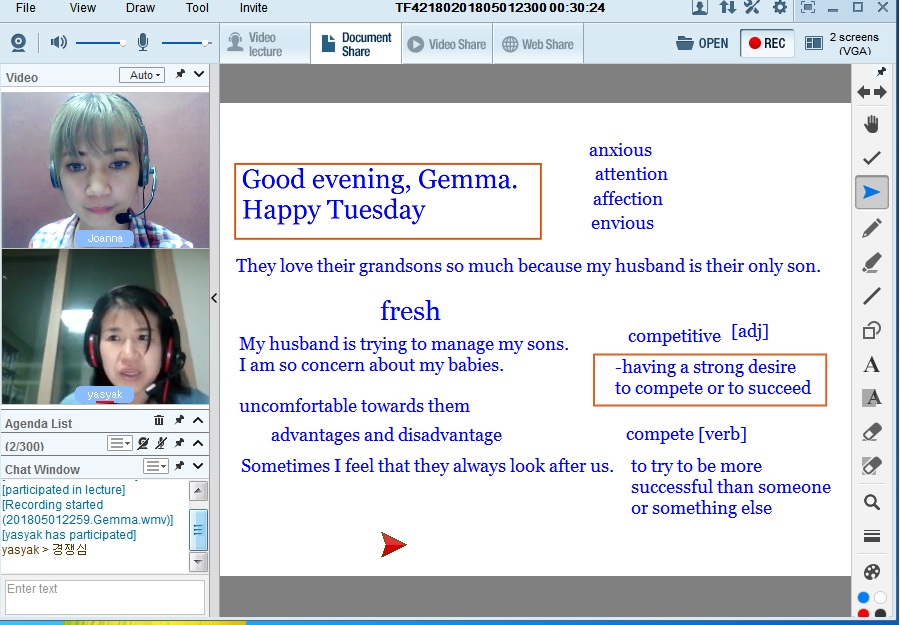This screenshot has height=625, width=900.
Task: Open the Chat Window options dropdown
Action: click(x=156, y=466)
